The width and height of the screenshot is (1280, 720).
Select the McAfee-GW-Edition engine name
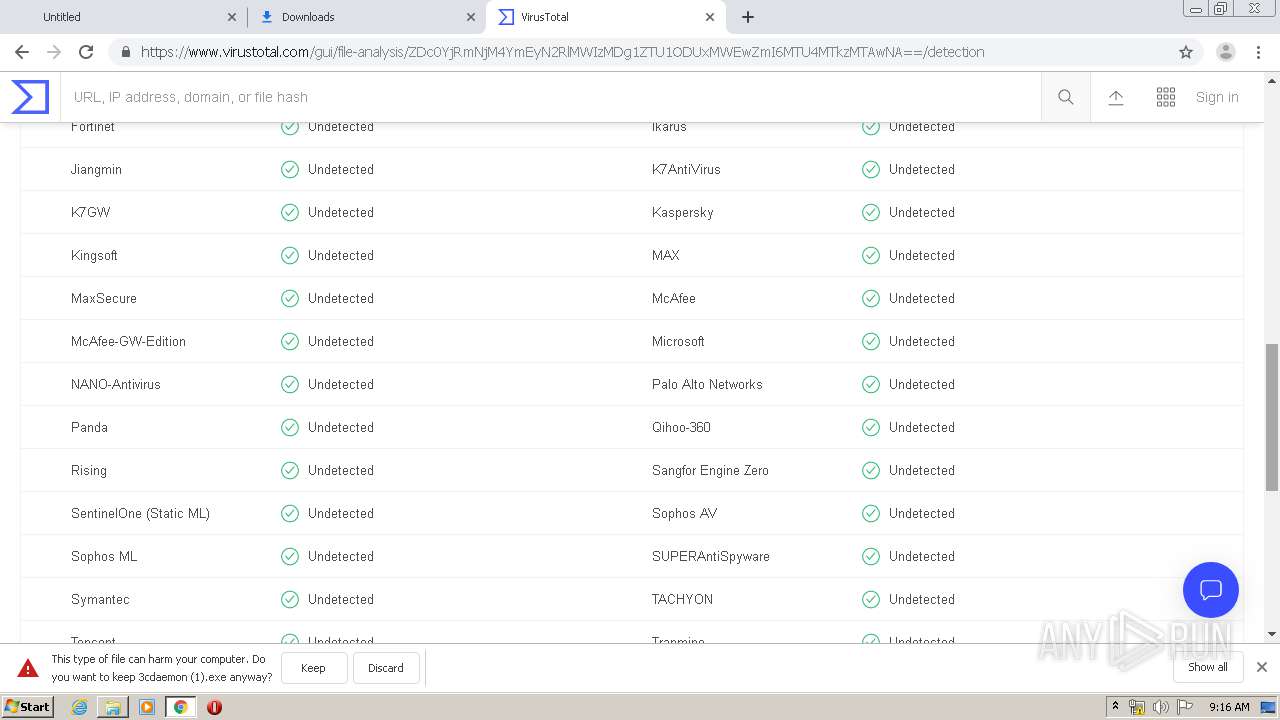click(128, 341)
